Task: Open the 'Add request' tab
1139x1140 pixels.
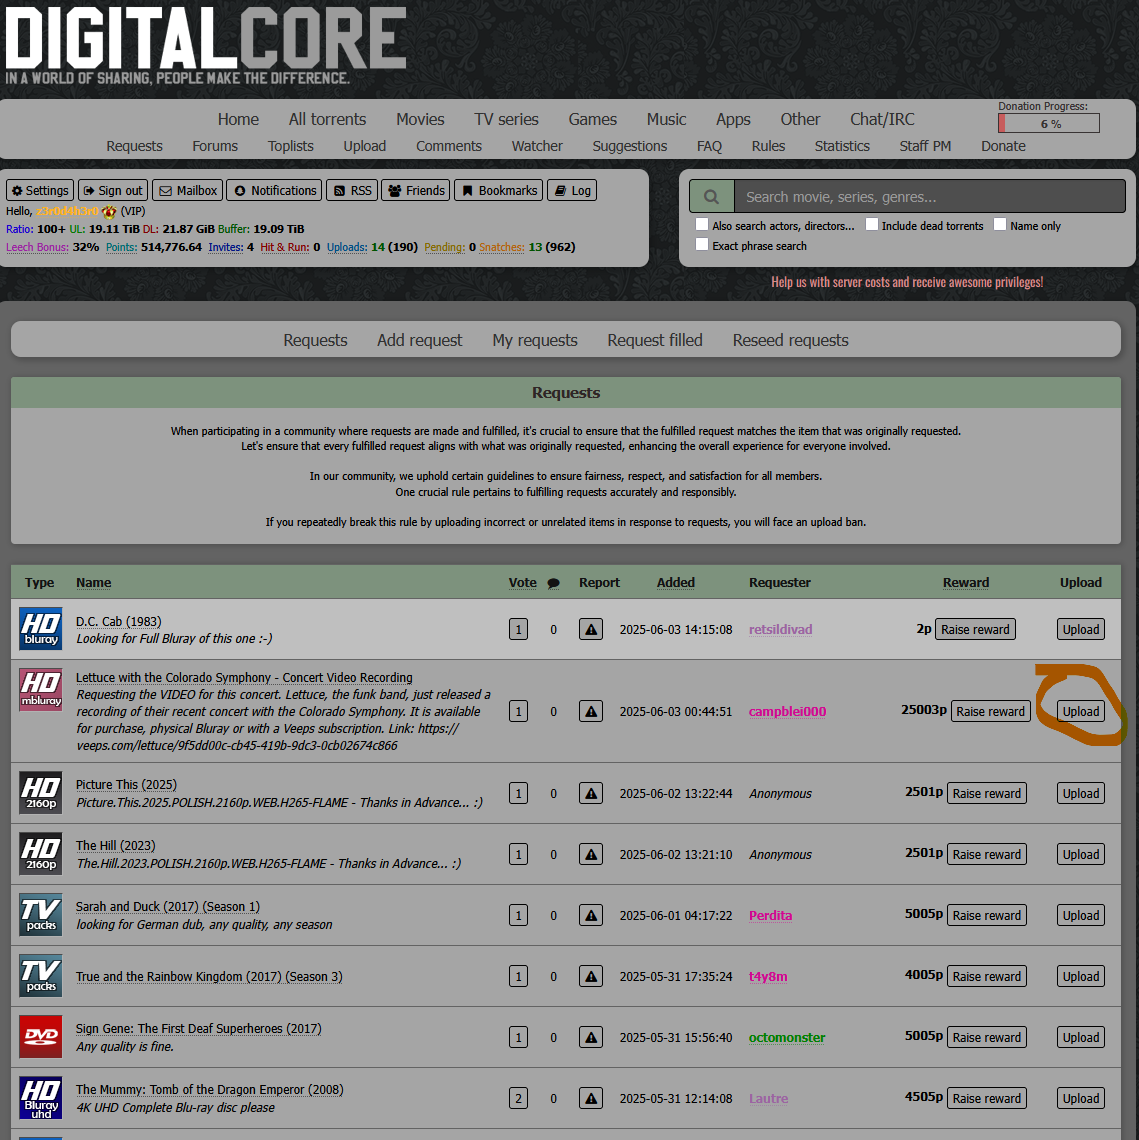Action: click(x=419, y=340)
